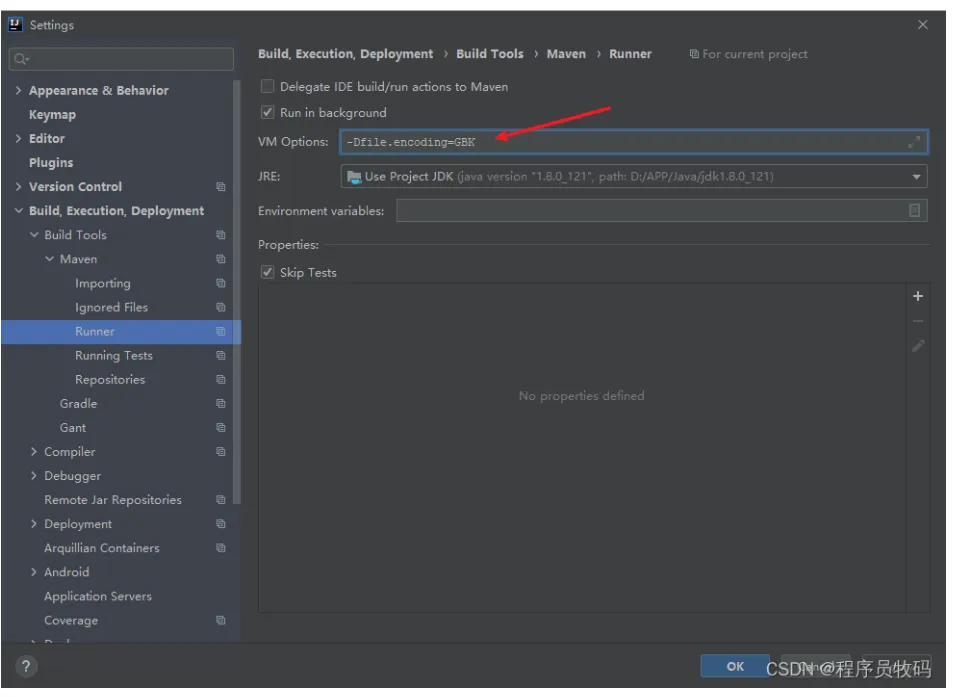Click the project-level icon beside Importing
972x697 pixels.
(221, 283)
